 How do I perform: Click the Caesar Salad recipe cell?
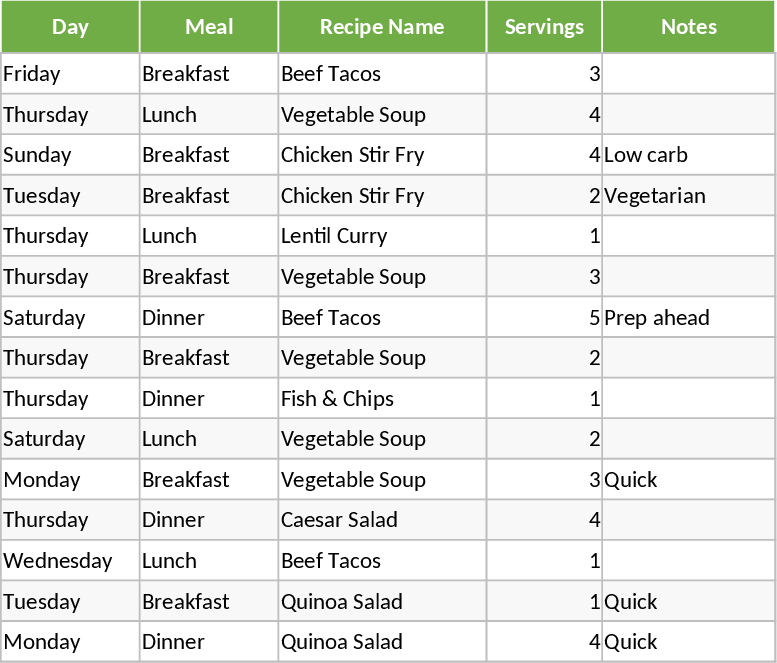click(382, 520)
